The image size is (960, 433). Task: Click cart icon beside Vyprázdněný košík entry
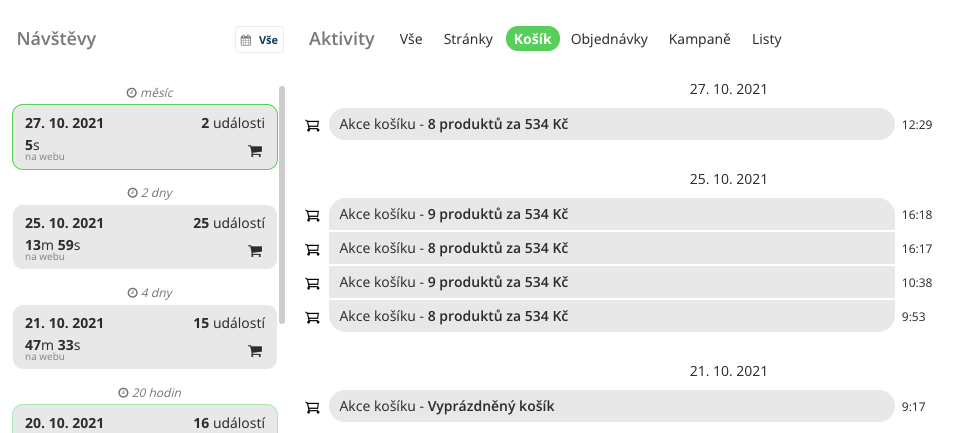312,407
